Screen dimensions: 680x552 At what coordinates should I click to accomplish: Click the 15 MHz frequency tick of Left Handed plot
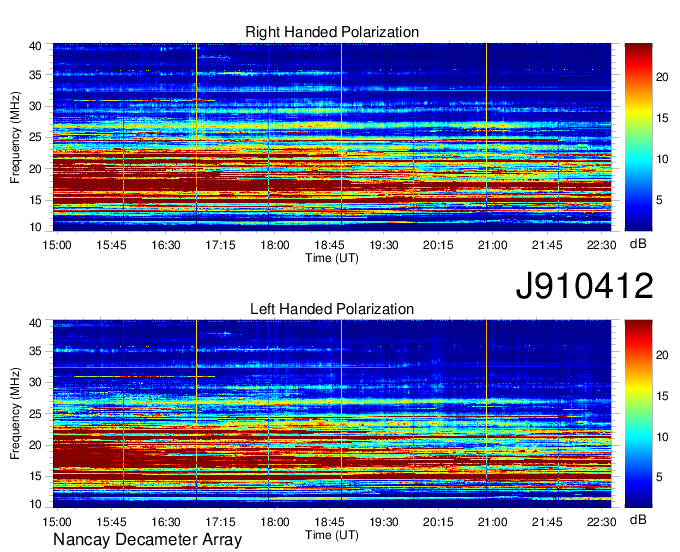click(x=35, y=476)
